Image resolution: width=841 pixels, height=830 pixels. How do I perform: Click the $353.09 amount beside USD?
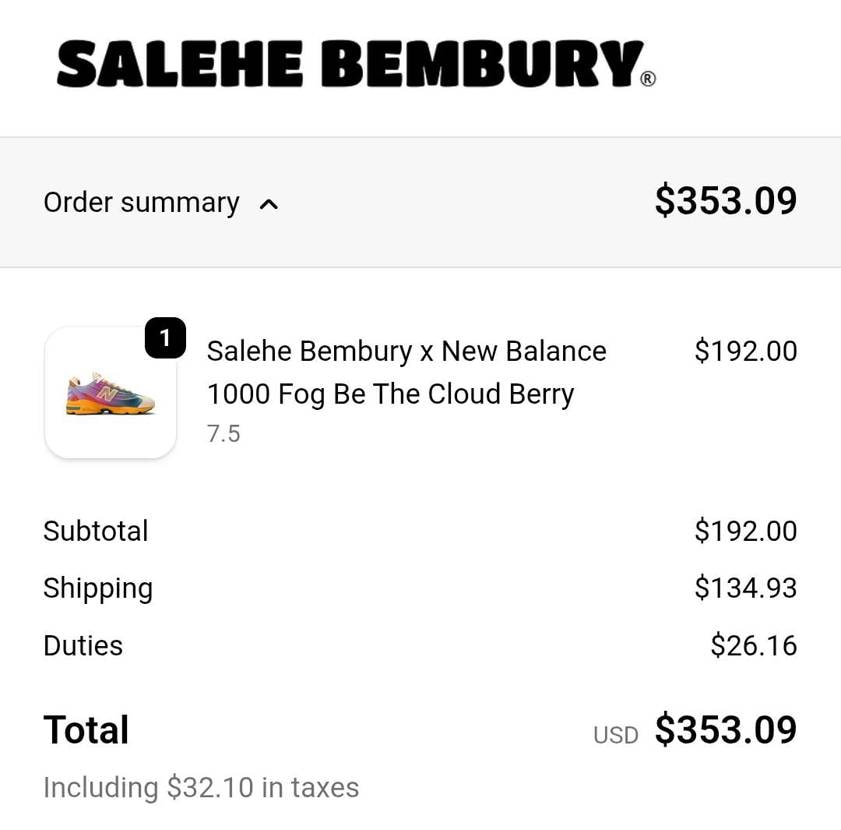tap(725, 730)
